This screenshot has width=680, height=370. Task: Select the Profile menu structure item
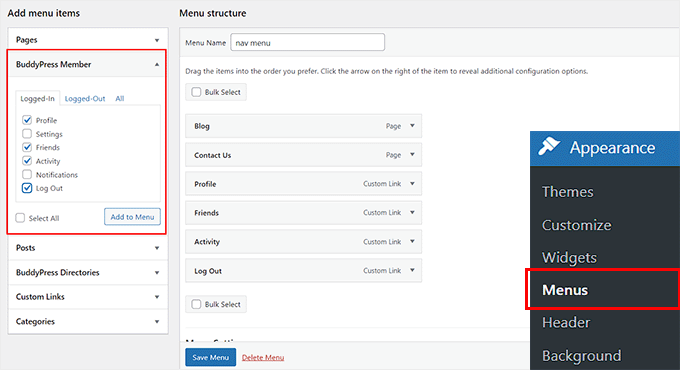[x=303, y=183]
